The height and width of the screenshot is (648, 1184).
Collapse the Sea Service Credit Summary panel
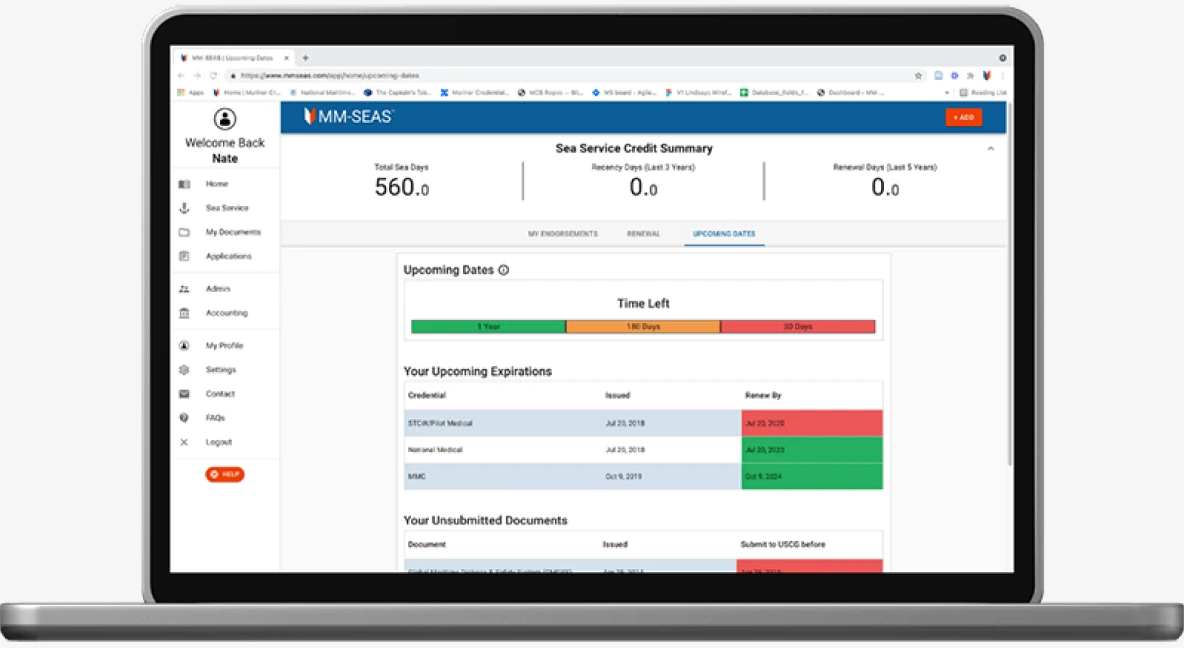[x=991, y=149]
